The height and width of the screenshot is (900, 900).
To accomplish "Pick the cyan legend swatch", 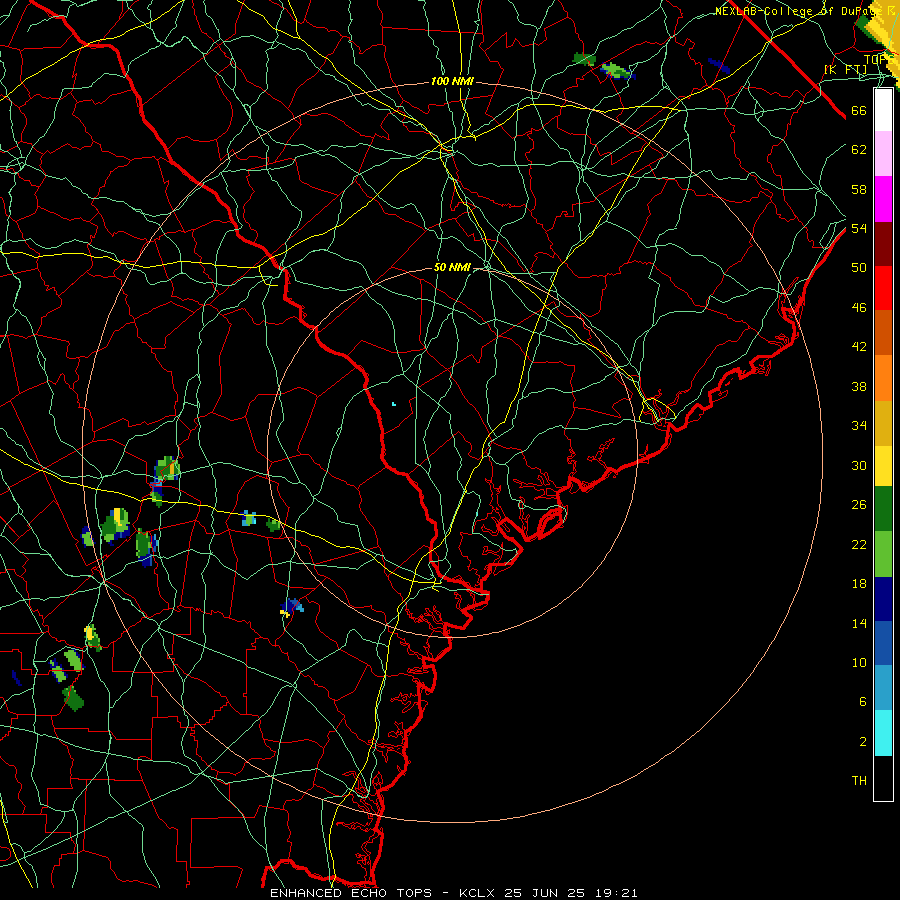I will click(883, 733).
